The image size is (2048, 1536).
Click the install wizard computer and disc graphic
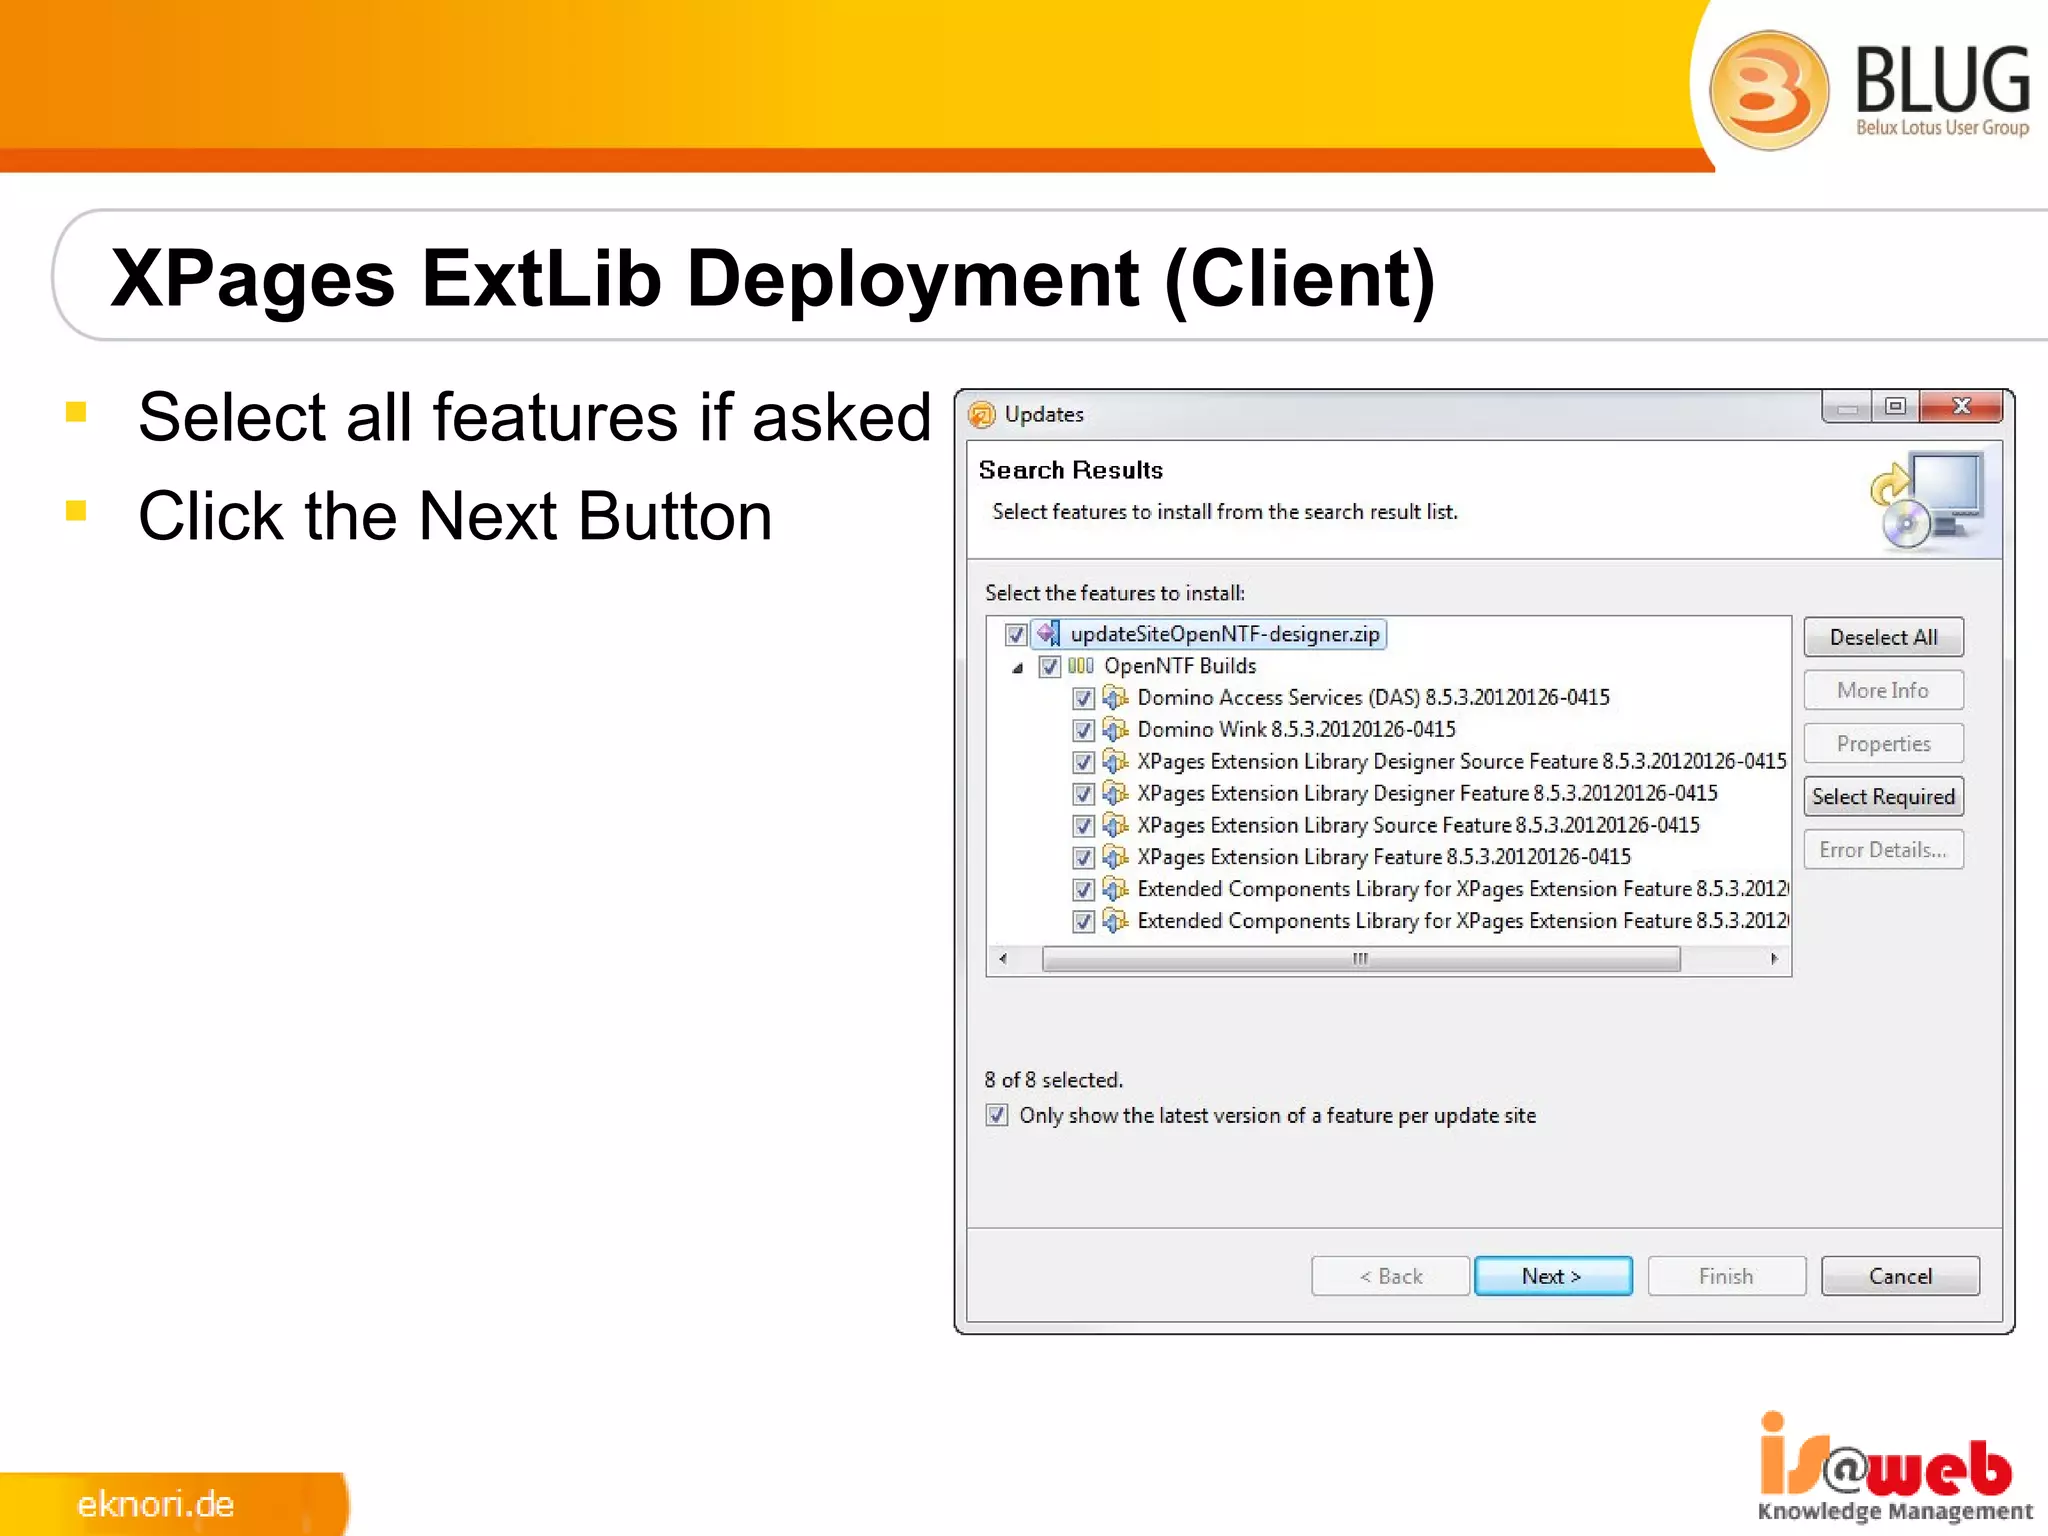coord(1927,500)
